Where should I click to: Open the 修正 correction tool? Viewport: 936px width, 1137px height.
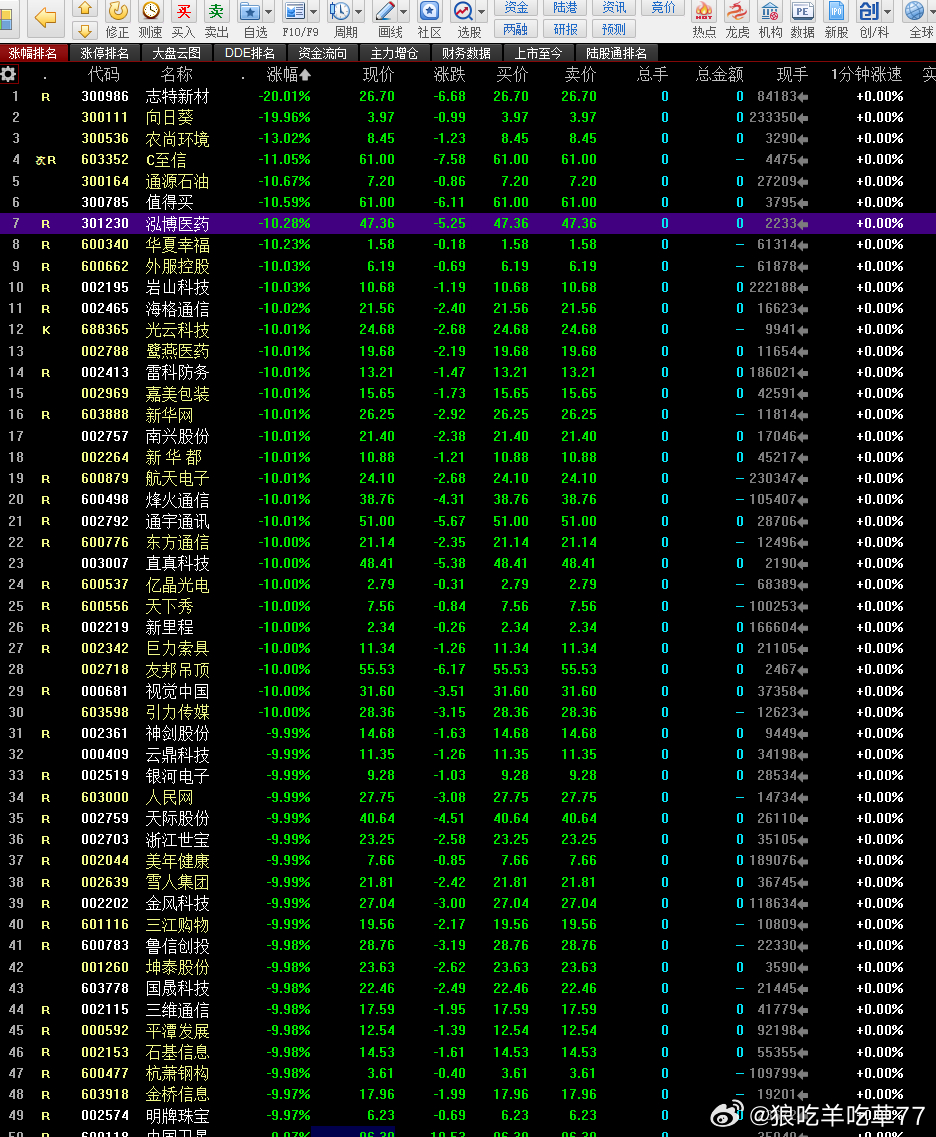[x=117, y=20]
